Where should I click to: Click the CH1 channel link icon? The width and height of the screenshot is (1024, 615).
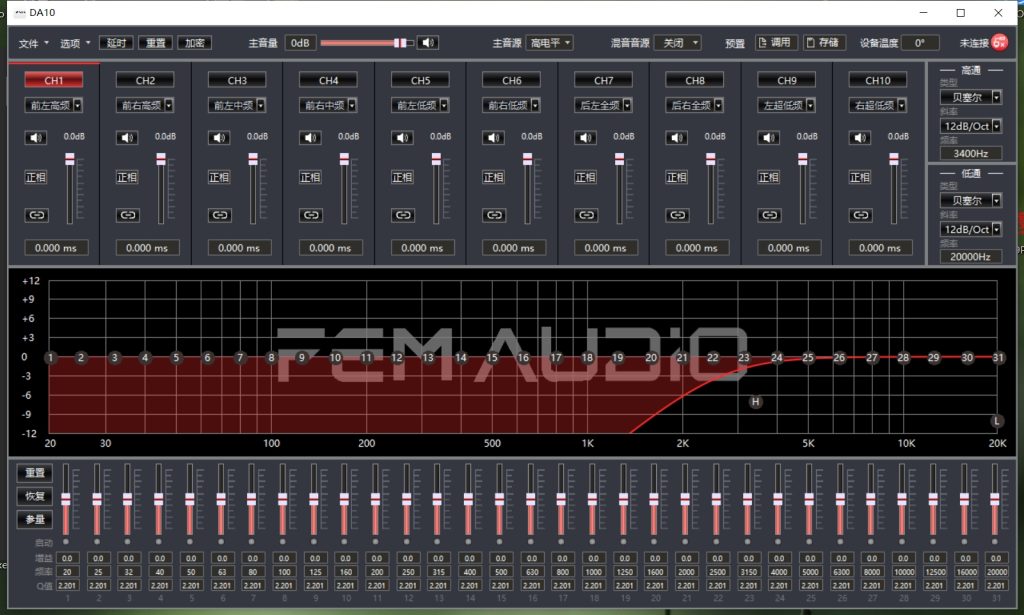pos(37,215)
